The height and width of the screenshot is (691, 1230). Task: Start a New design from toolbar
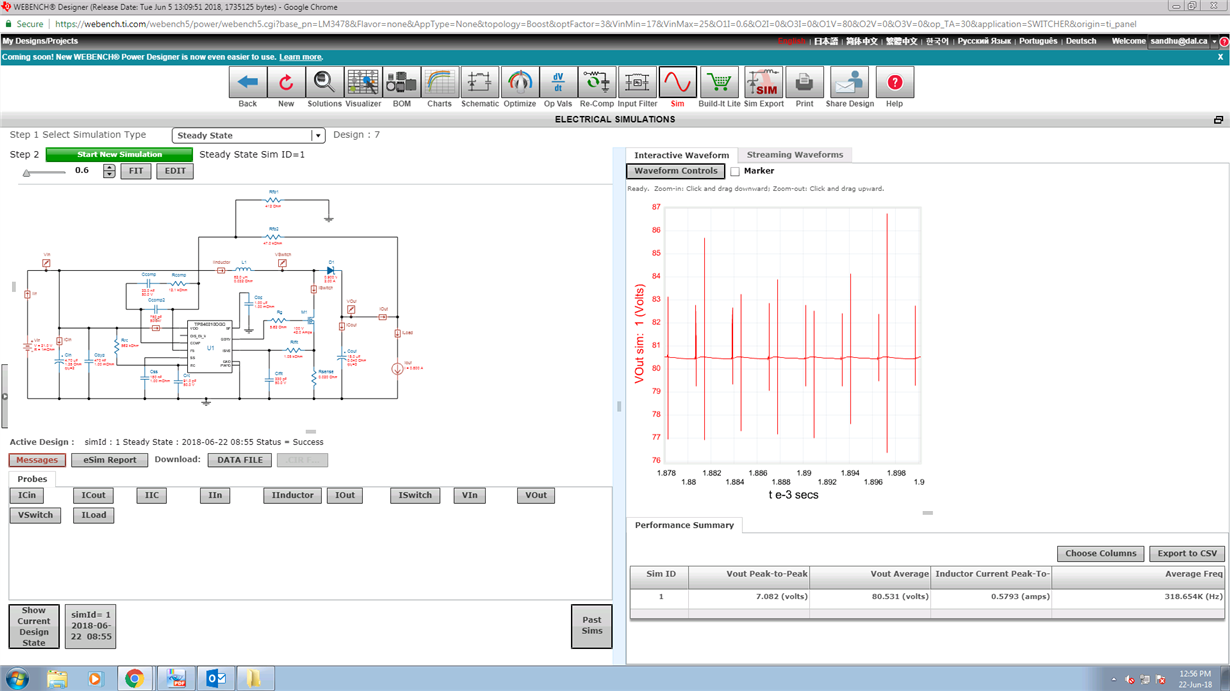tap(286, 82)
